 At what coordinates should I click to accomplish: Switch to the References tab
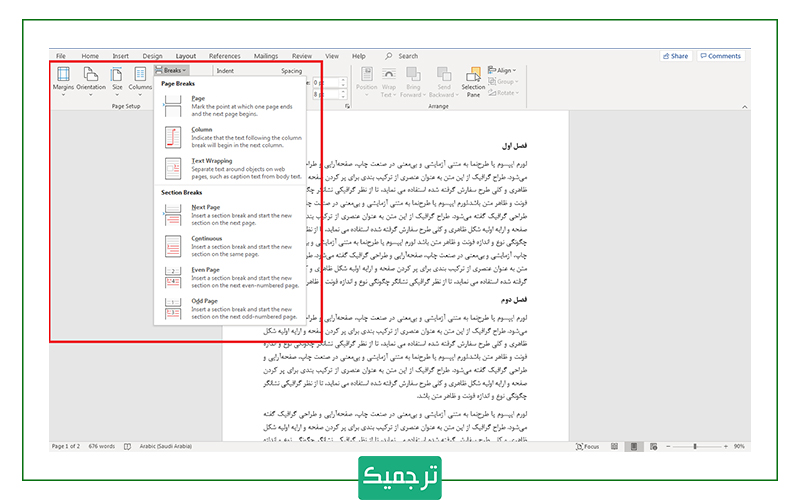point(224,56)
